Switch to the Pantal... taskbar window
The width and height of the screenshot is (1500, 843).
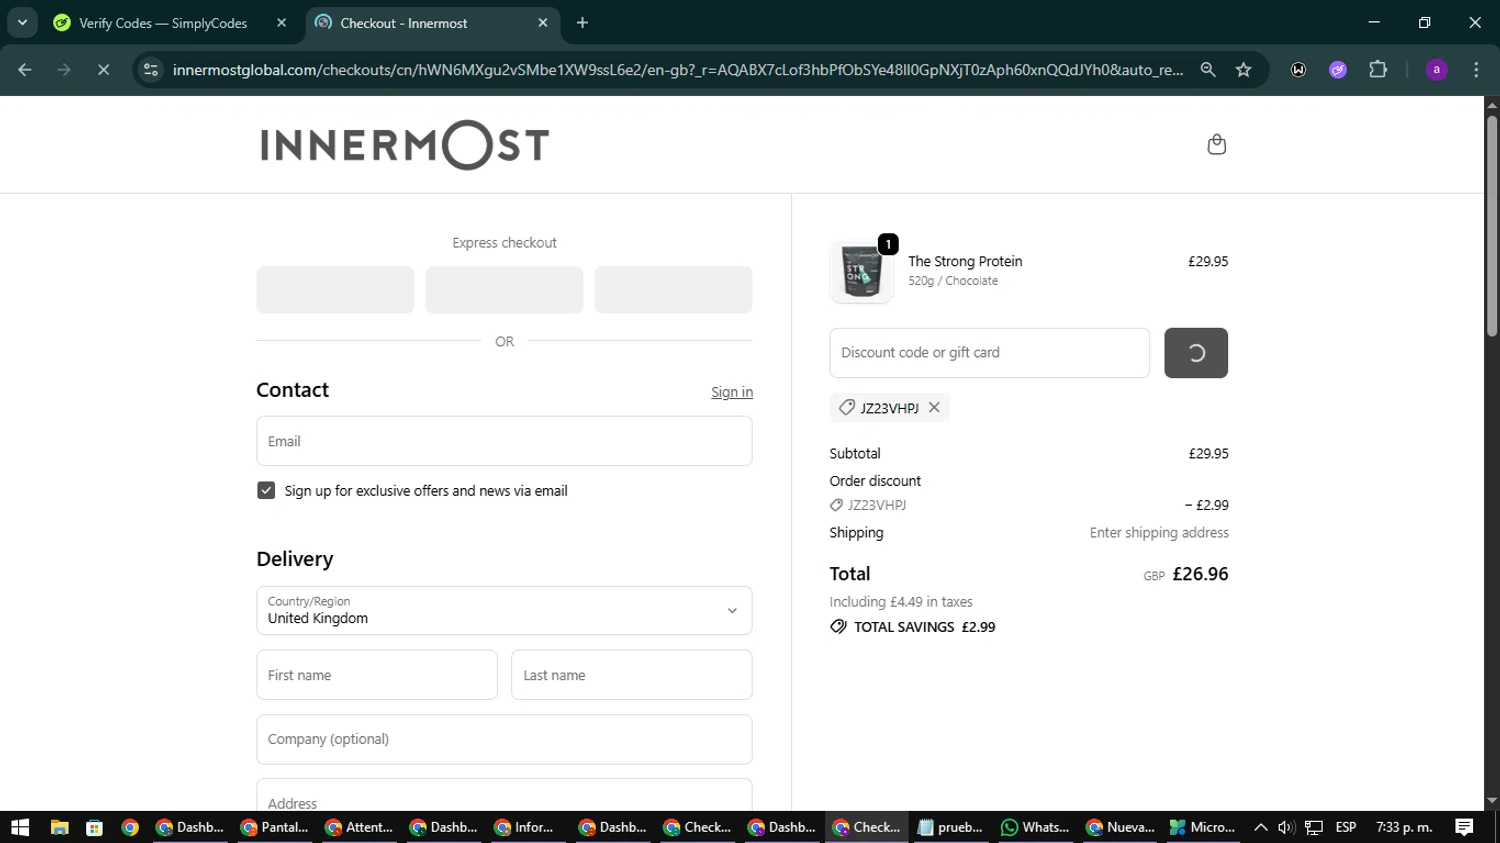click(x=275, y=827)
